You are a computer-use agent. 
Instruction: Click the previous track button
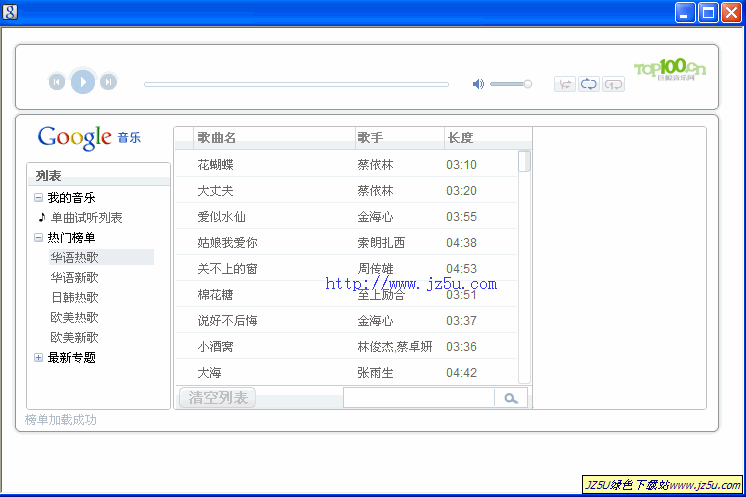(57, 82)
